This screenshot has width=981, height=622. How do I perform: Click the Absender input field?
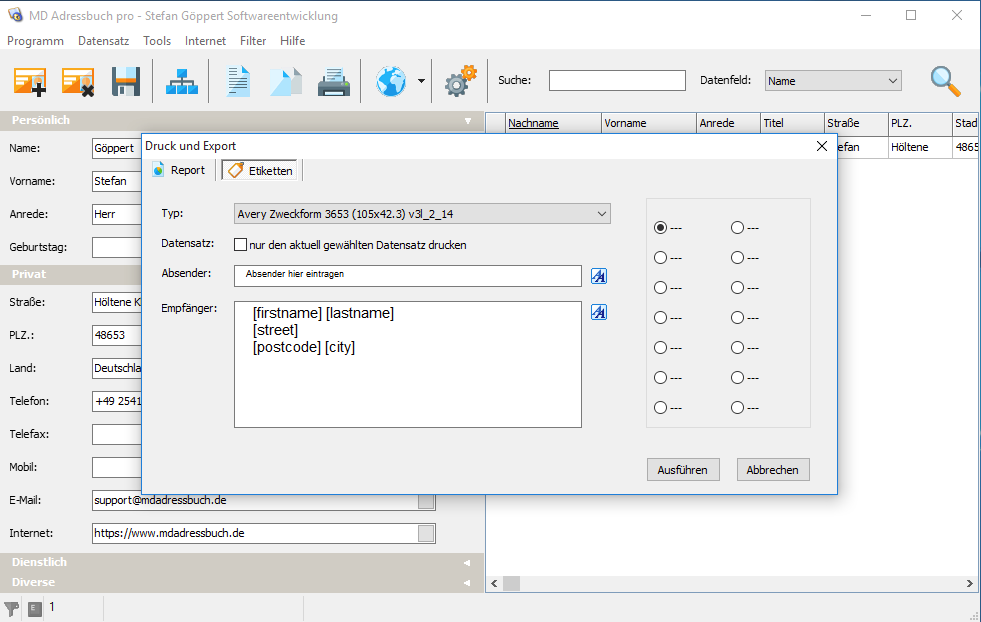point(407,275)
